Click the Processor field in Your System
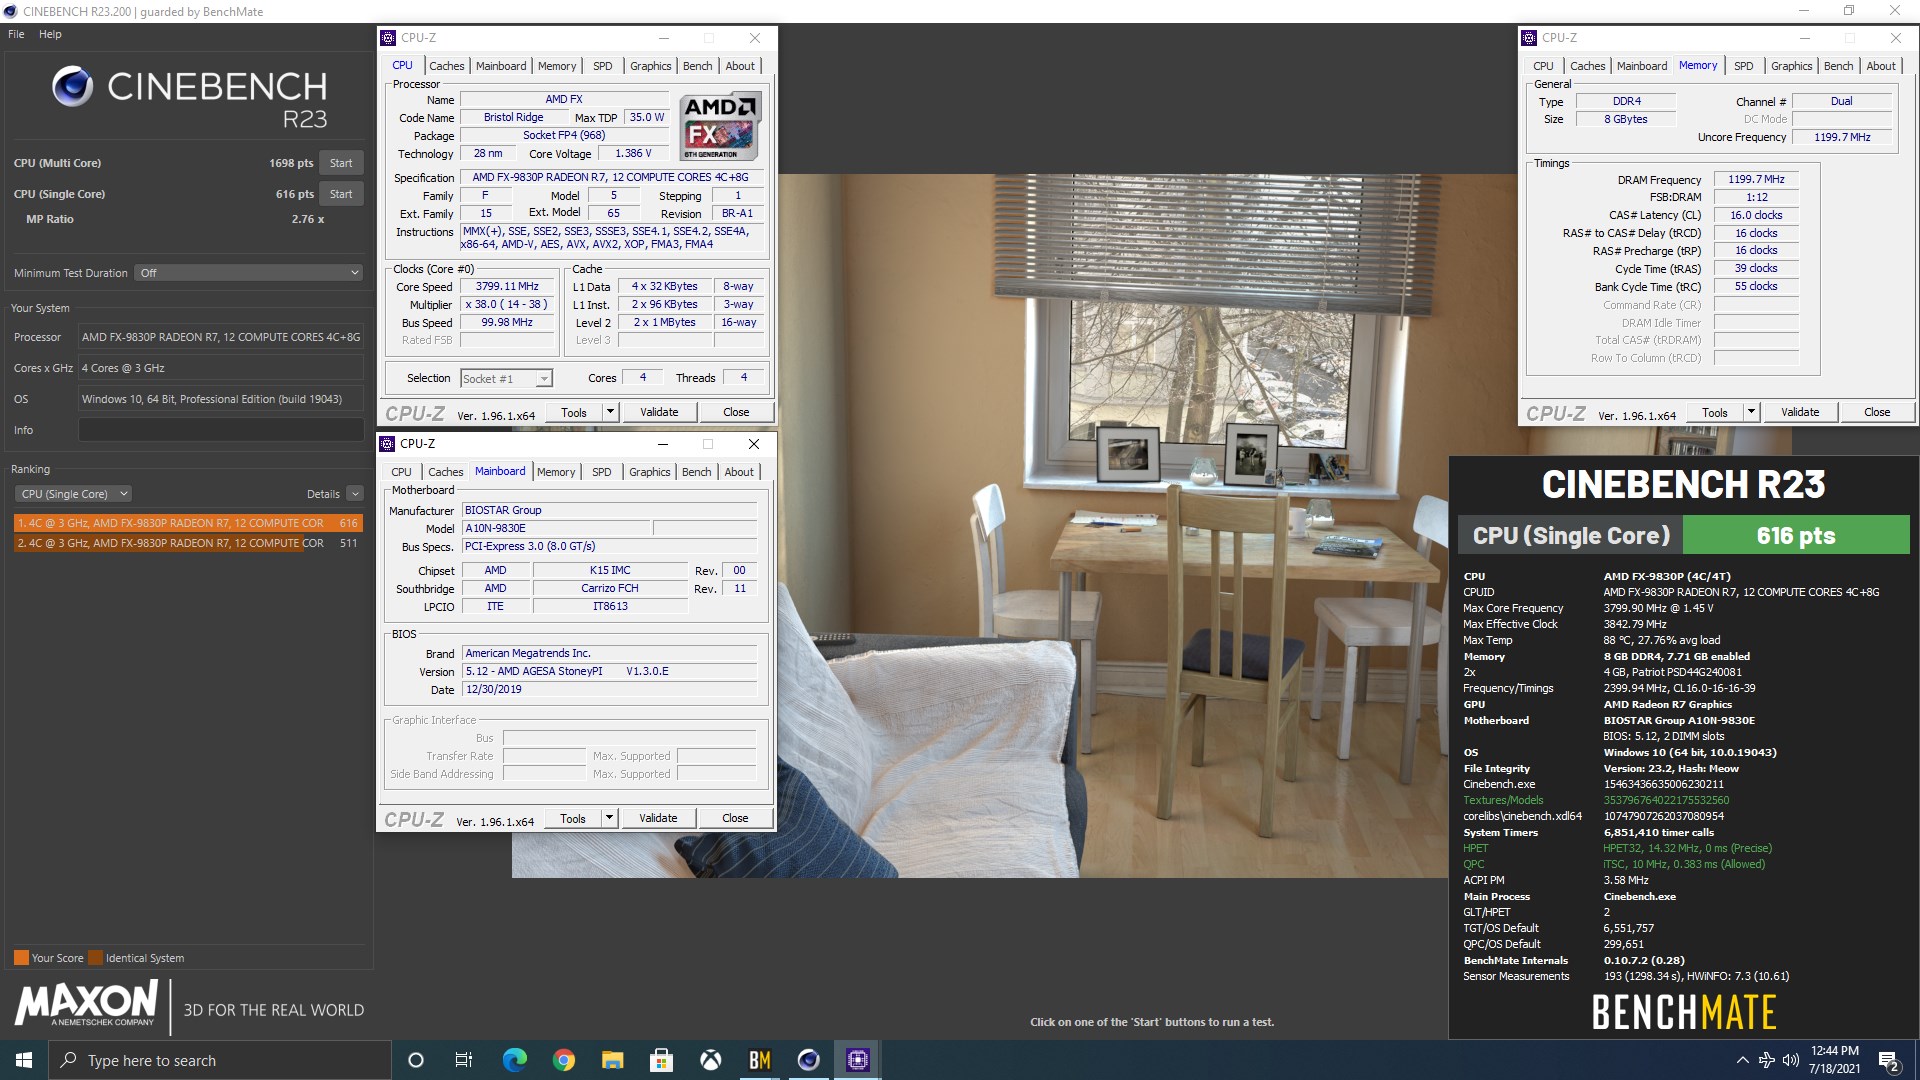This screenshot has height=1080, width=1920. (221, 337)
